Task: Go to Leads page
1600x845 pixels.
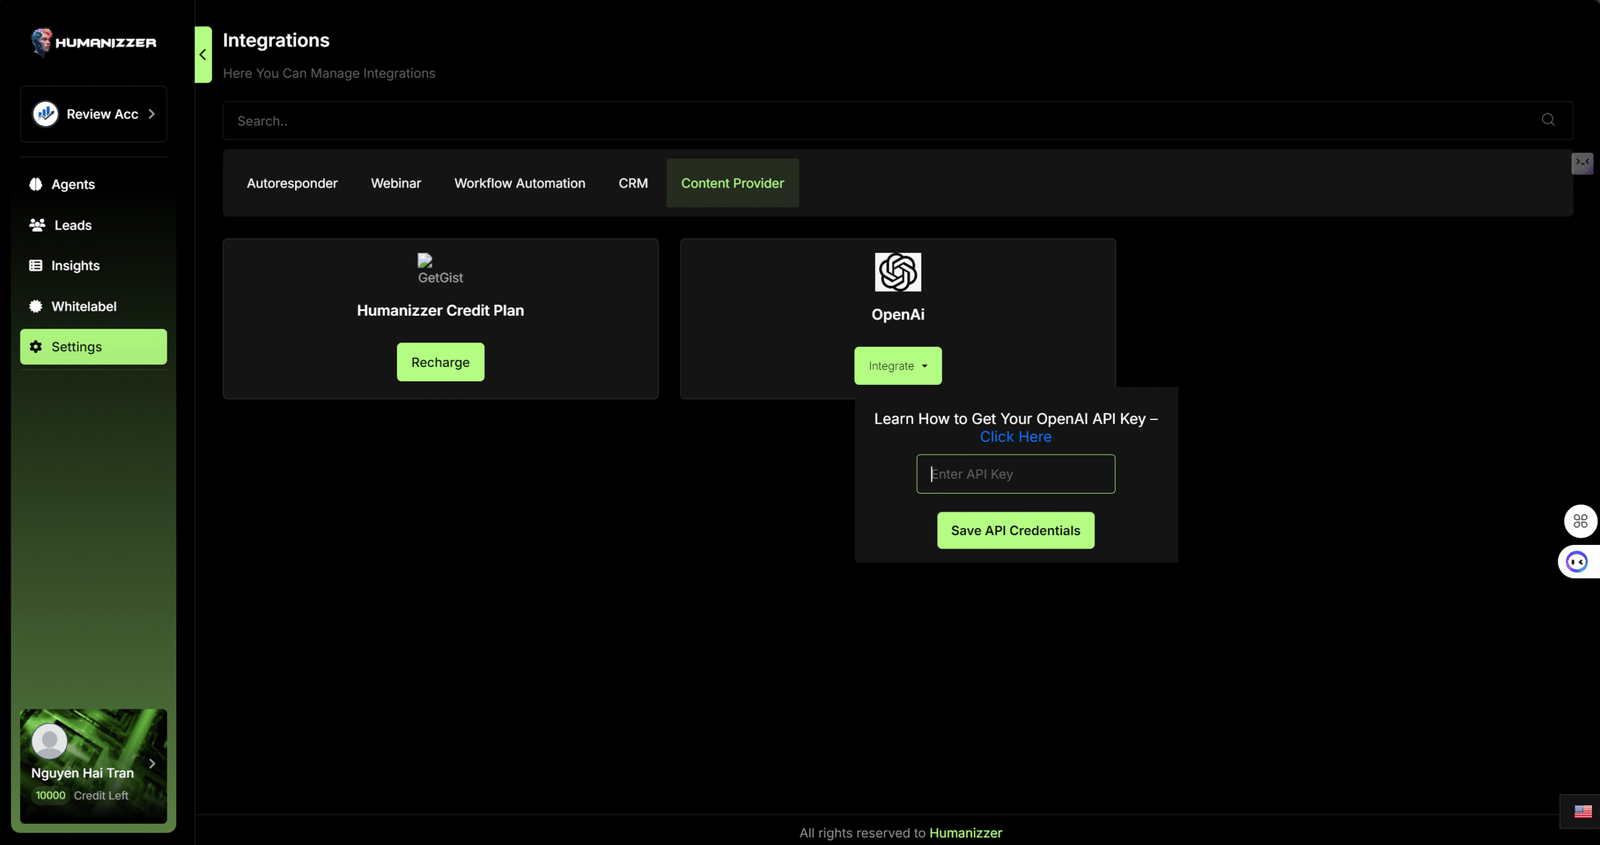Action: [x=93, y=225]
